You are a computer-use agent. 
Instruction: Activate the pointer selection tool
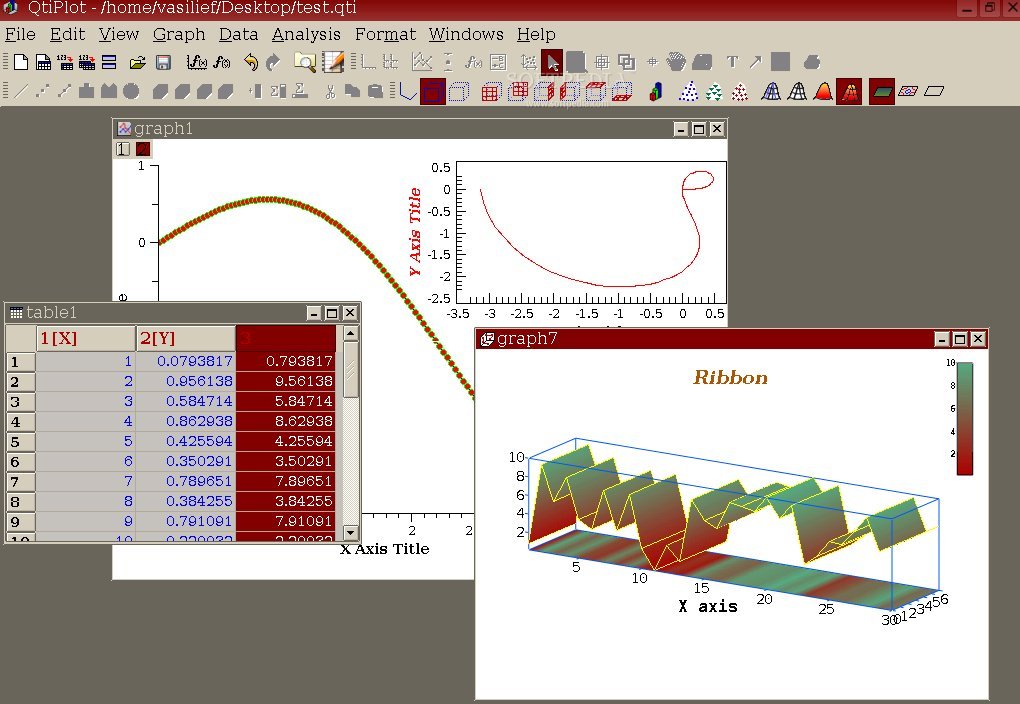coord(554,62)
